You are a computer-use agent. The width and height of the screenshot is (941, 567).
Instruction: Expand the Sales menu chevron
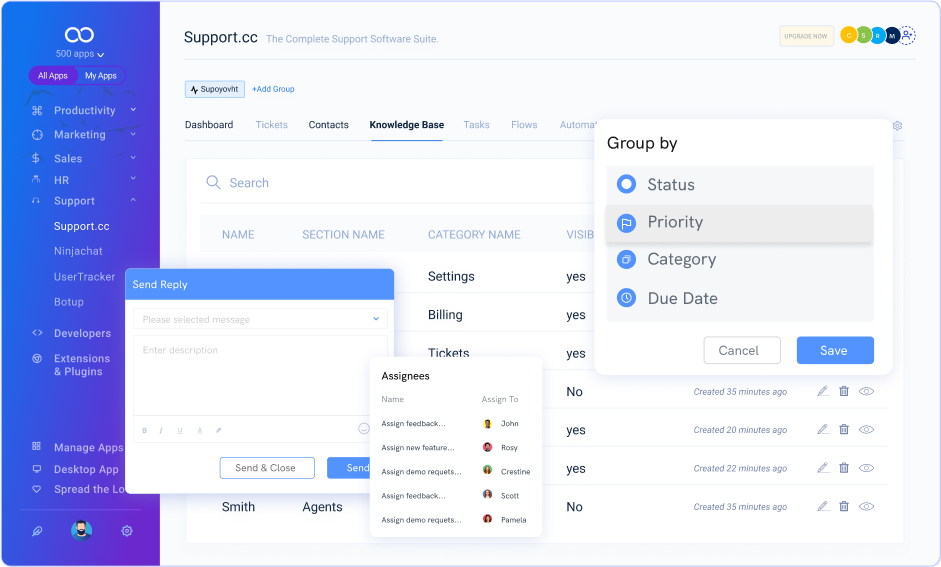coord(133,158)
